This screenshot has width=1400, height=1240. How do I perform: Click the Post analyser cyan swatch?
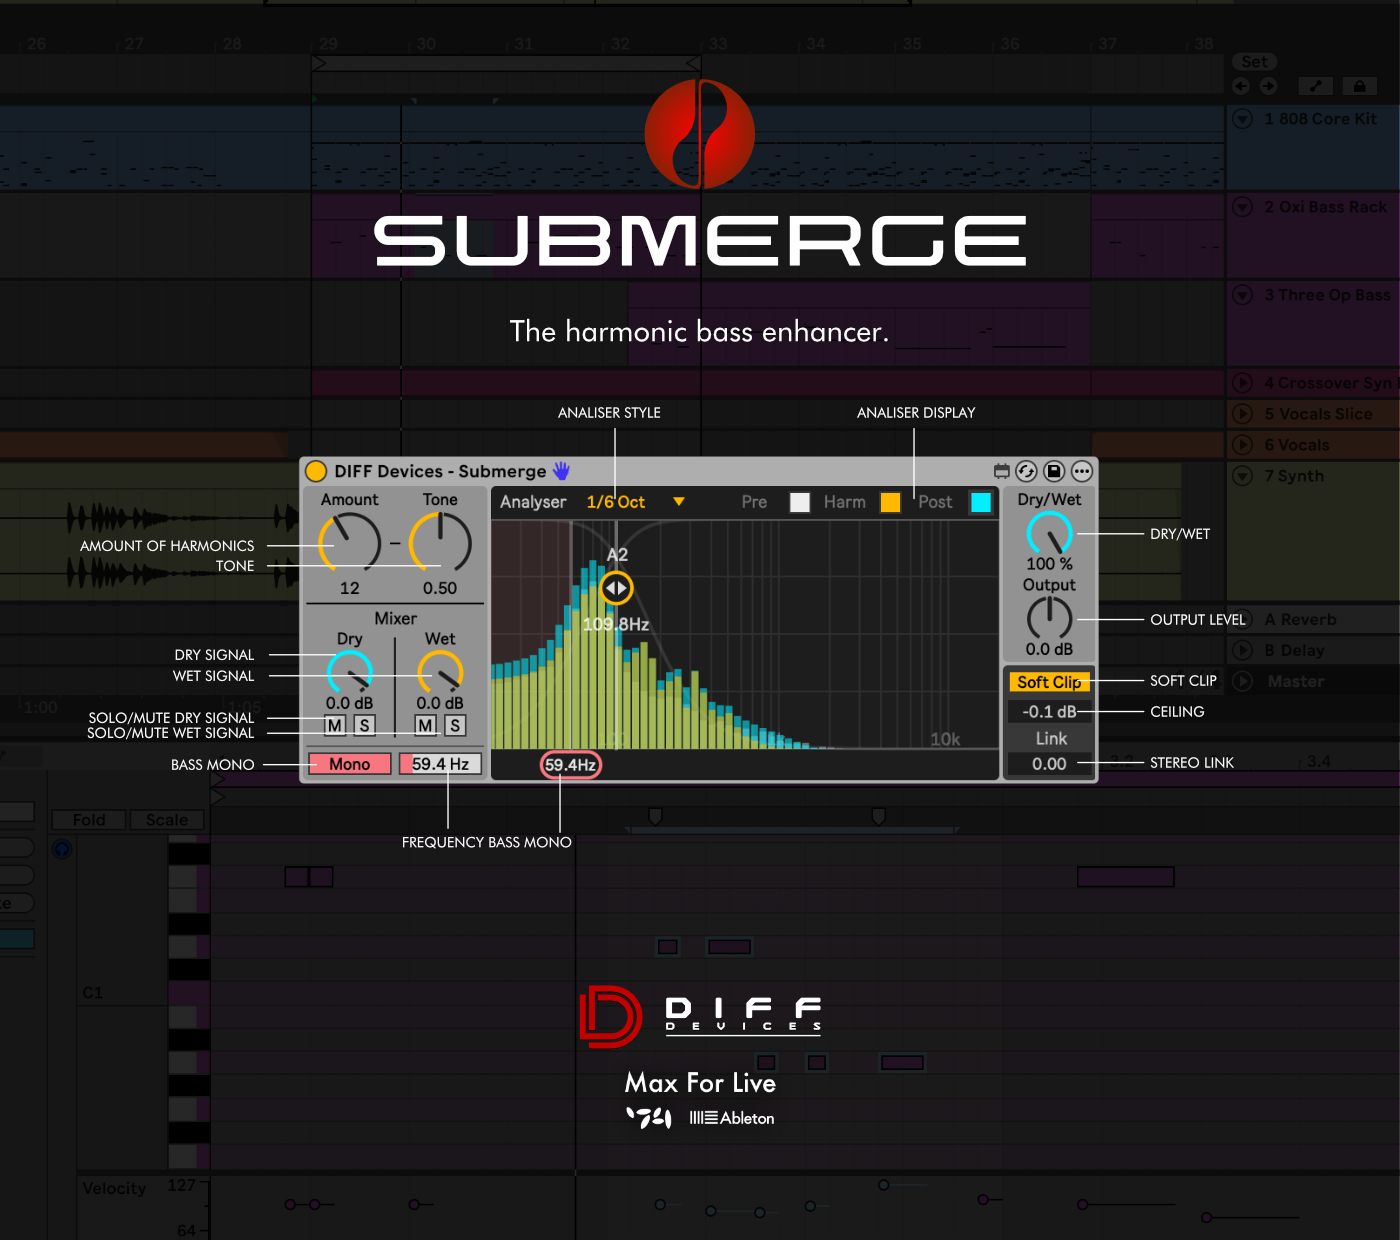point(981,502)
